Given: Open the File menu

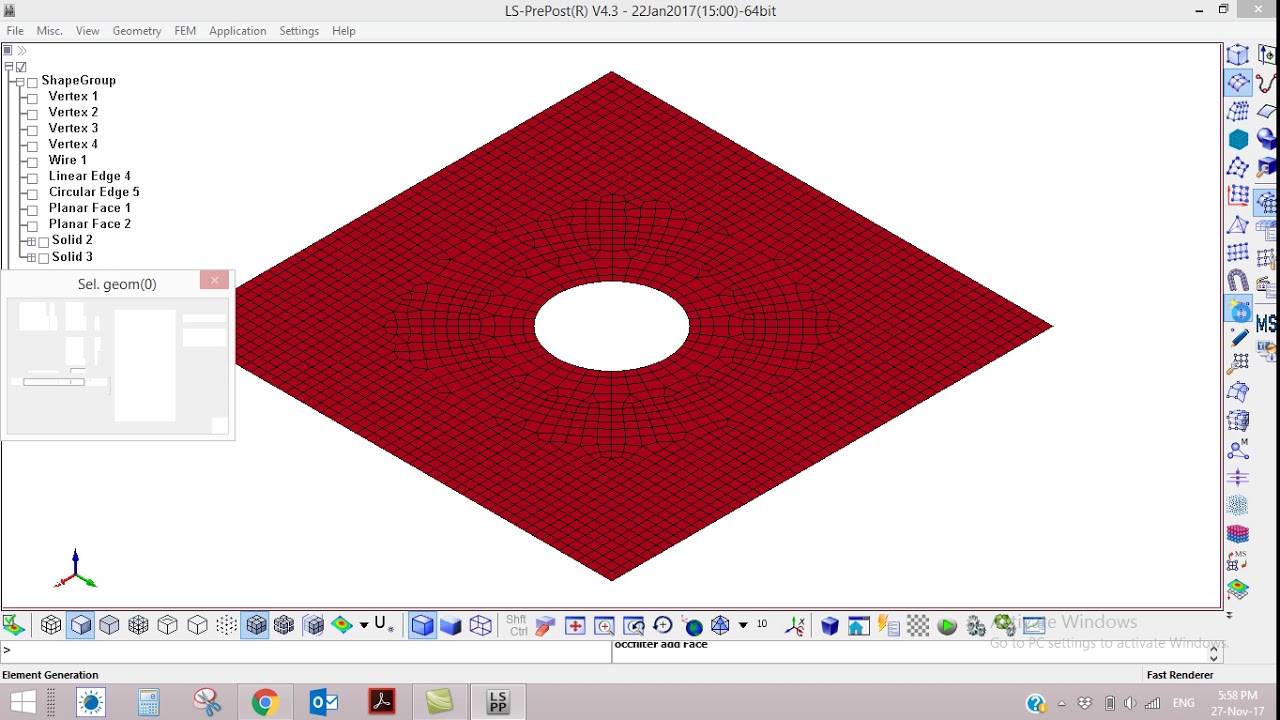Looking at the screenshot, I should point(15,31).
